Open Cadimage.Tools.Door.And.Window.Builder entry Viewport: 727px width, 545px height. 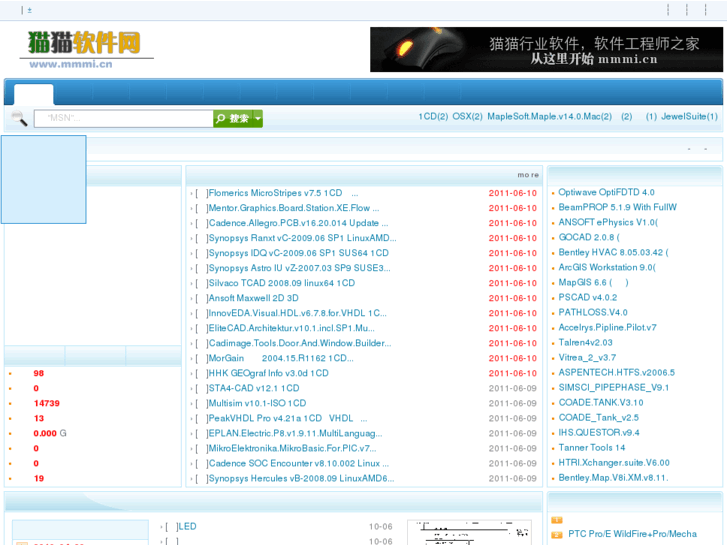[300, 343]
